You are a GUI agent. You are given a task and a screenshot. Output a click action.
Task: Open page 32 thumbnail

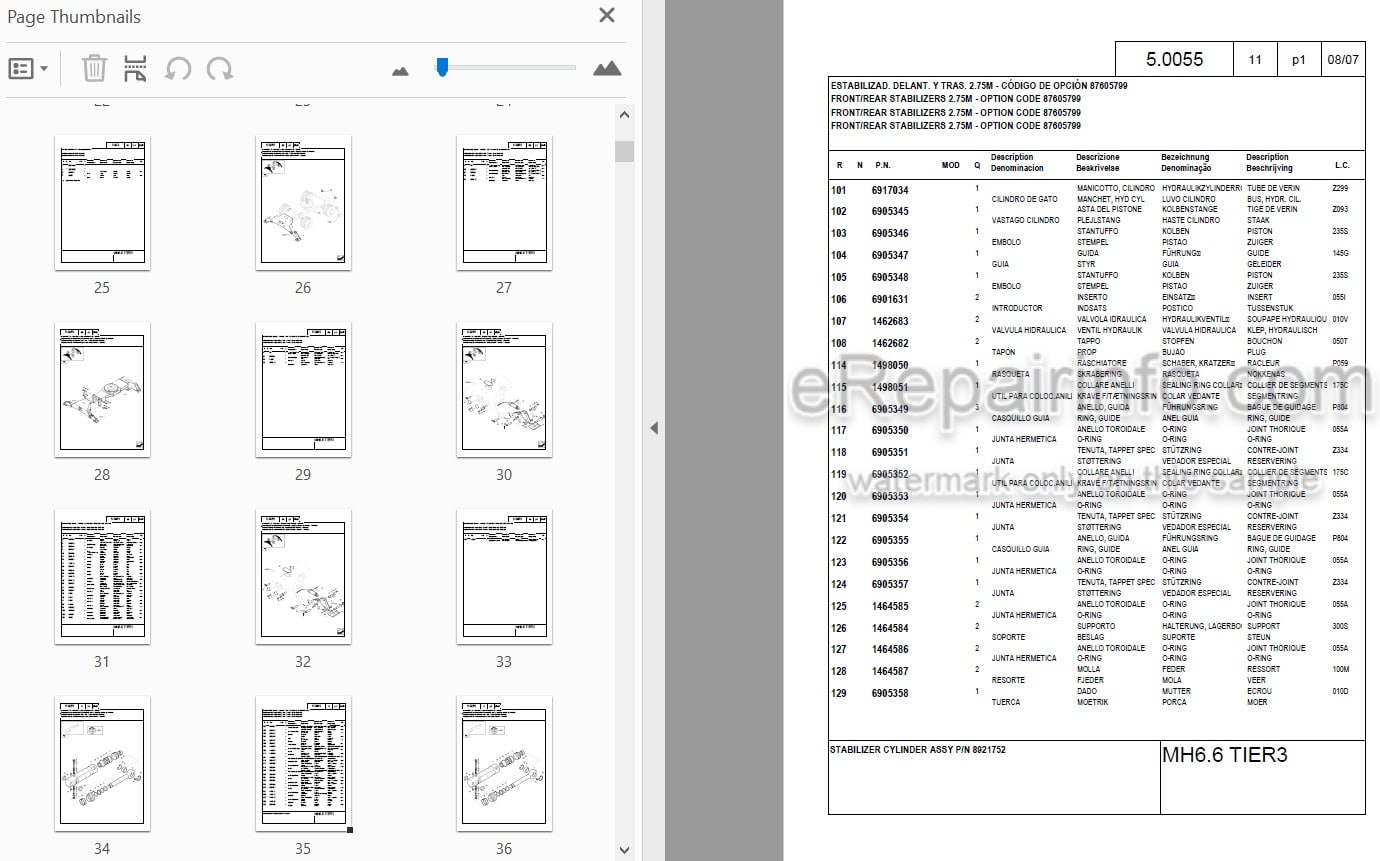303,577
